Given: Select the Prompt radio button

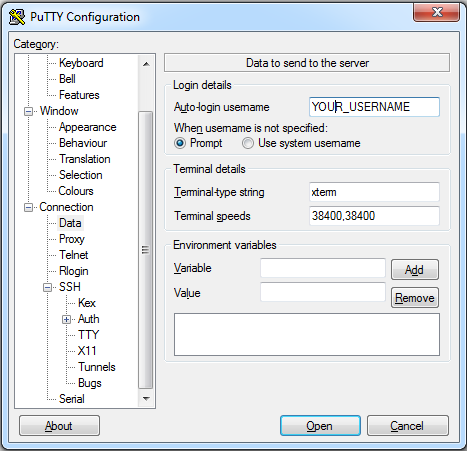Looking at the screenshot, I should (x=180, y=143).
